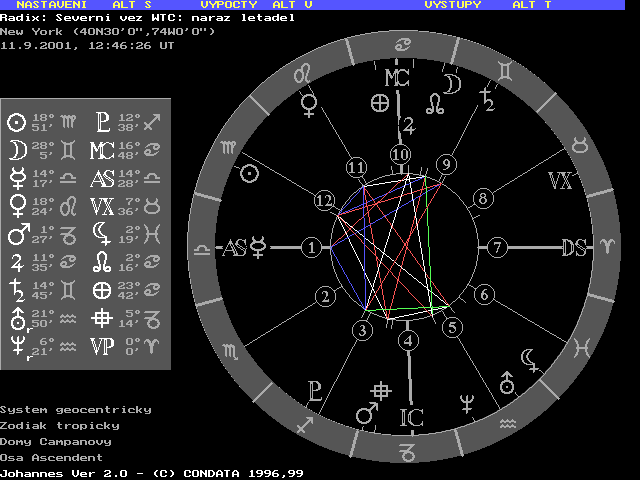Screen dimensions: 640x480
Task: Select the Moon symbol in the positions table
Action: point(16,150)
